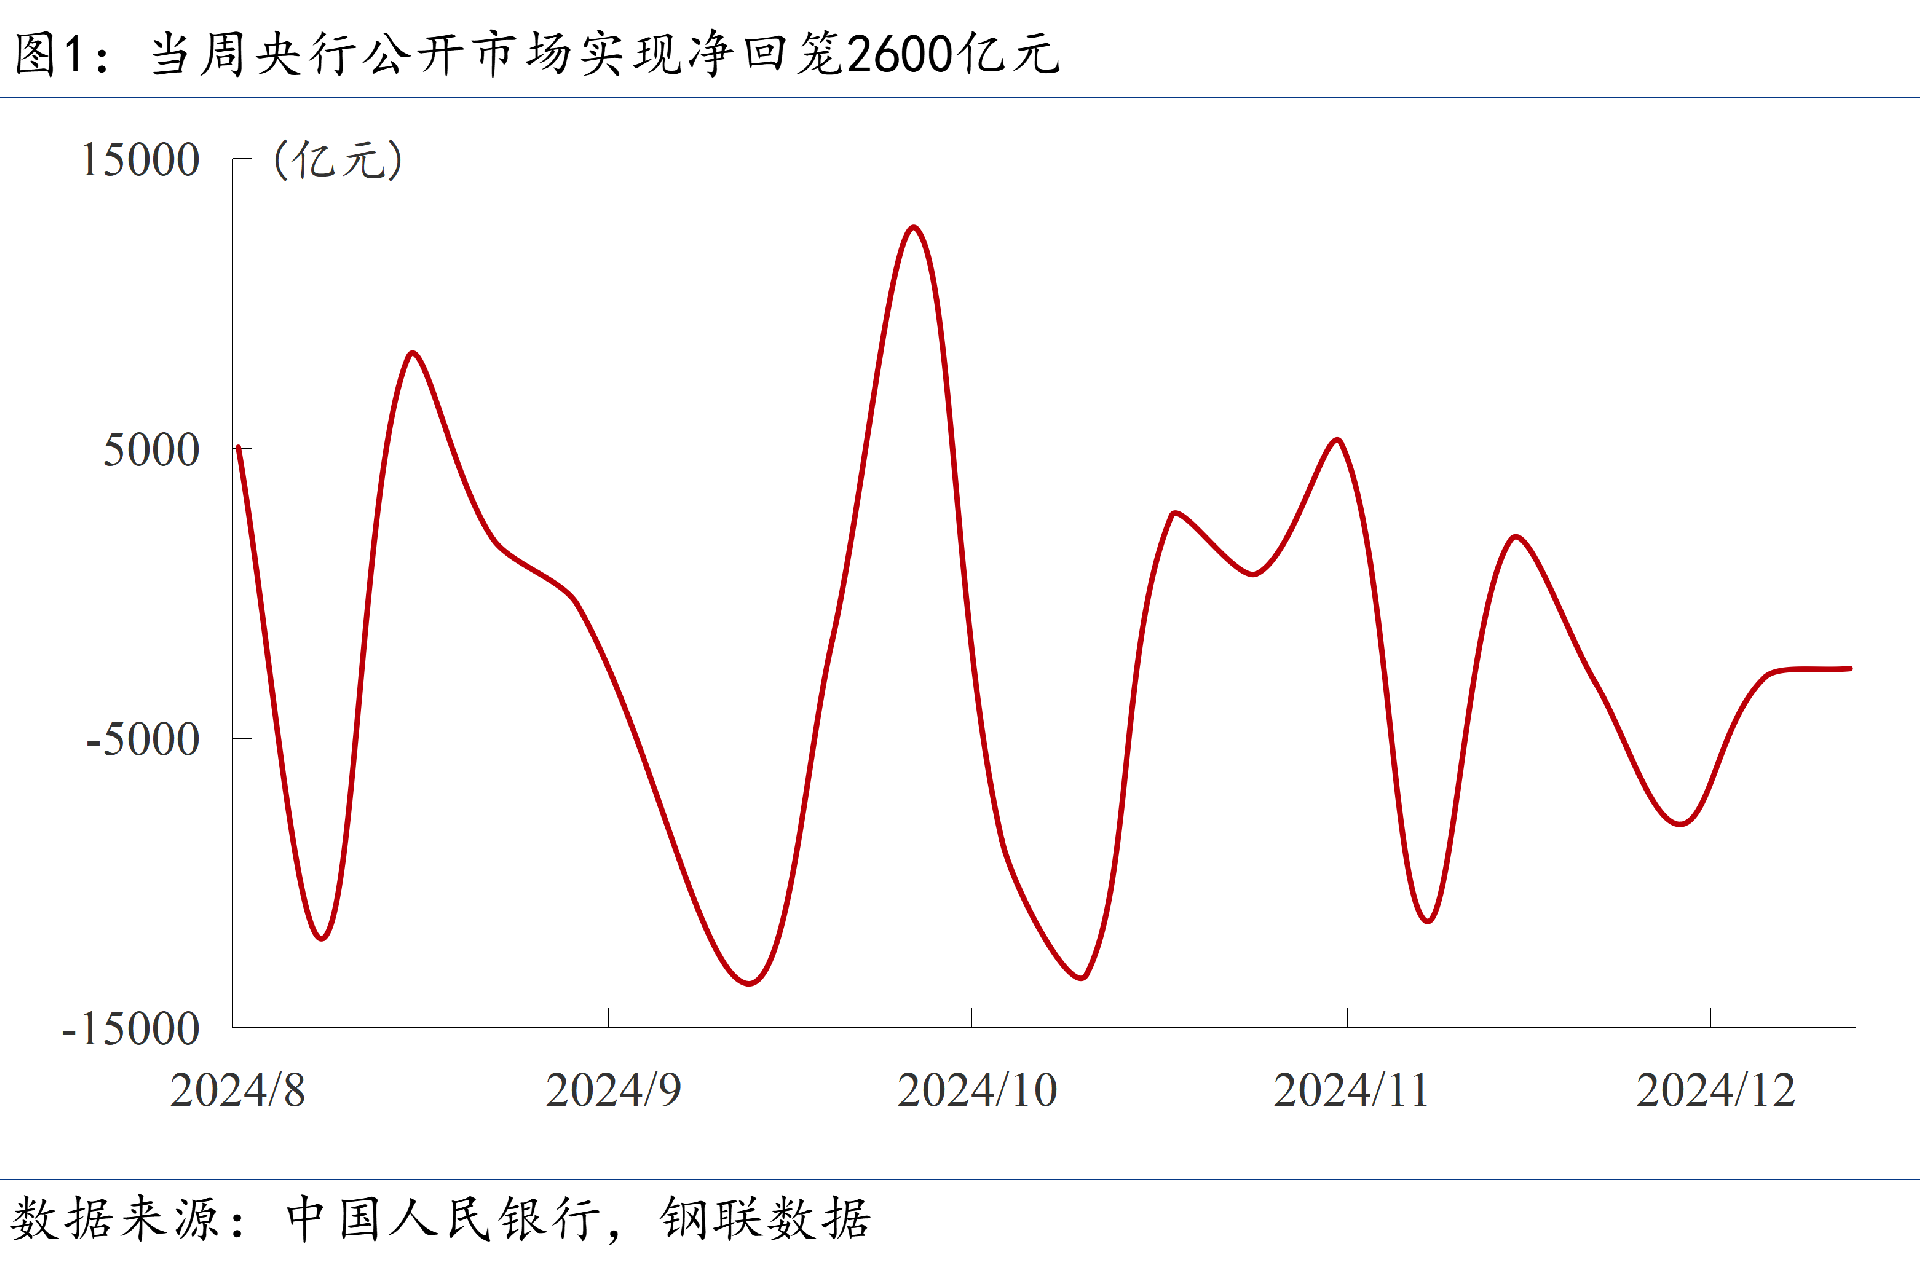Click the -5000 y-axis label

coord(142,740)
